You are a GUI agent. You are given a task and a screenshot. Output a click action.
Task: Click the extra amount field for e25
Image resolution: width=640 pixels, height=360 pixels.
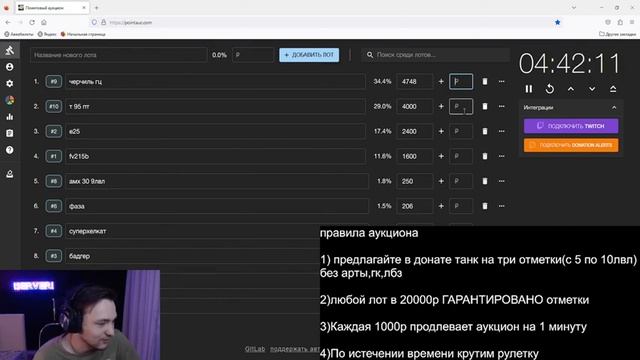(x=461, y=131)
